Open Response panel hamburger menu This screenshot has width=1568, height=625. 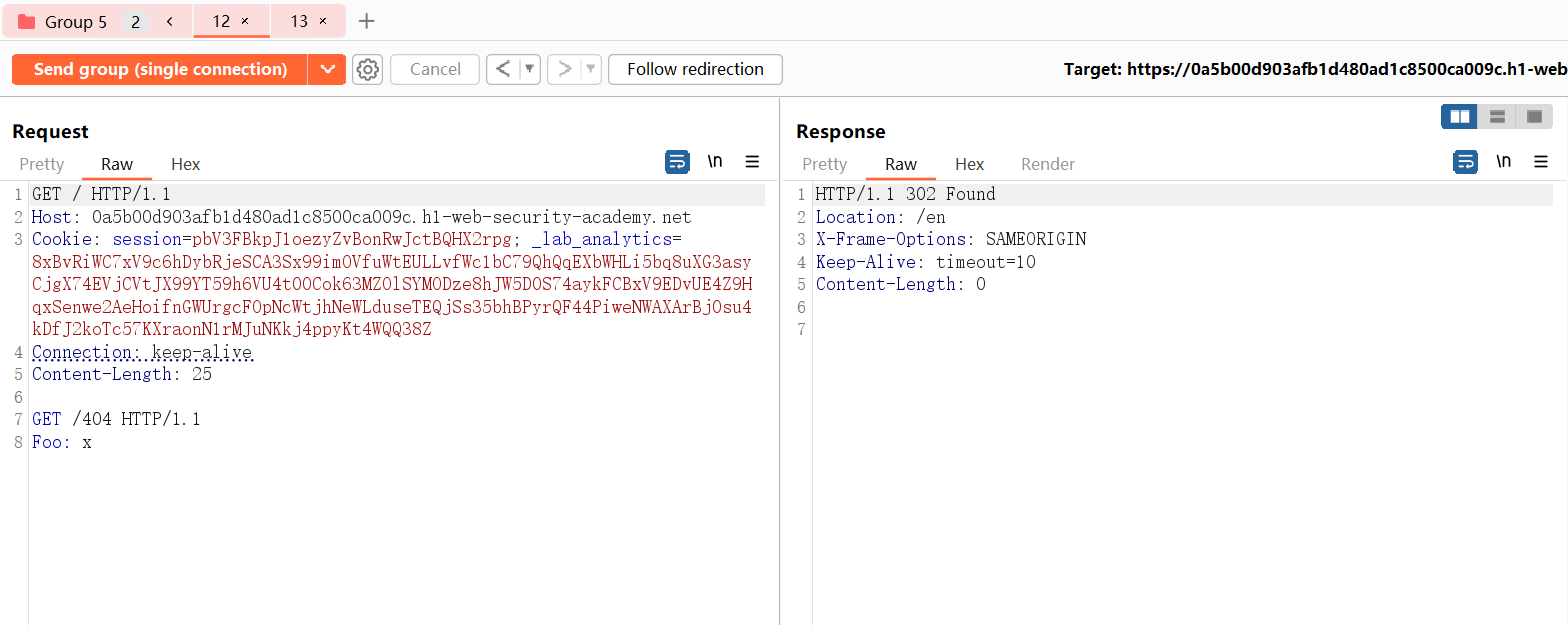click(x=1540, y=162)
